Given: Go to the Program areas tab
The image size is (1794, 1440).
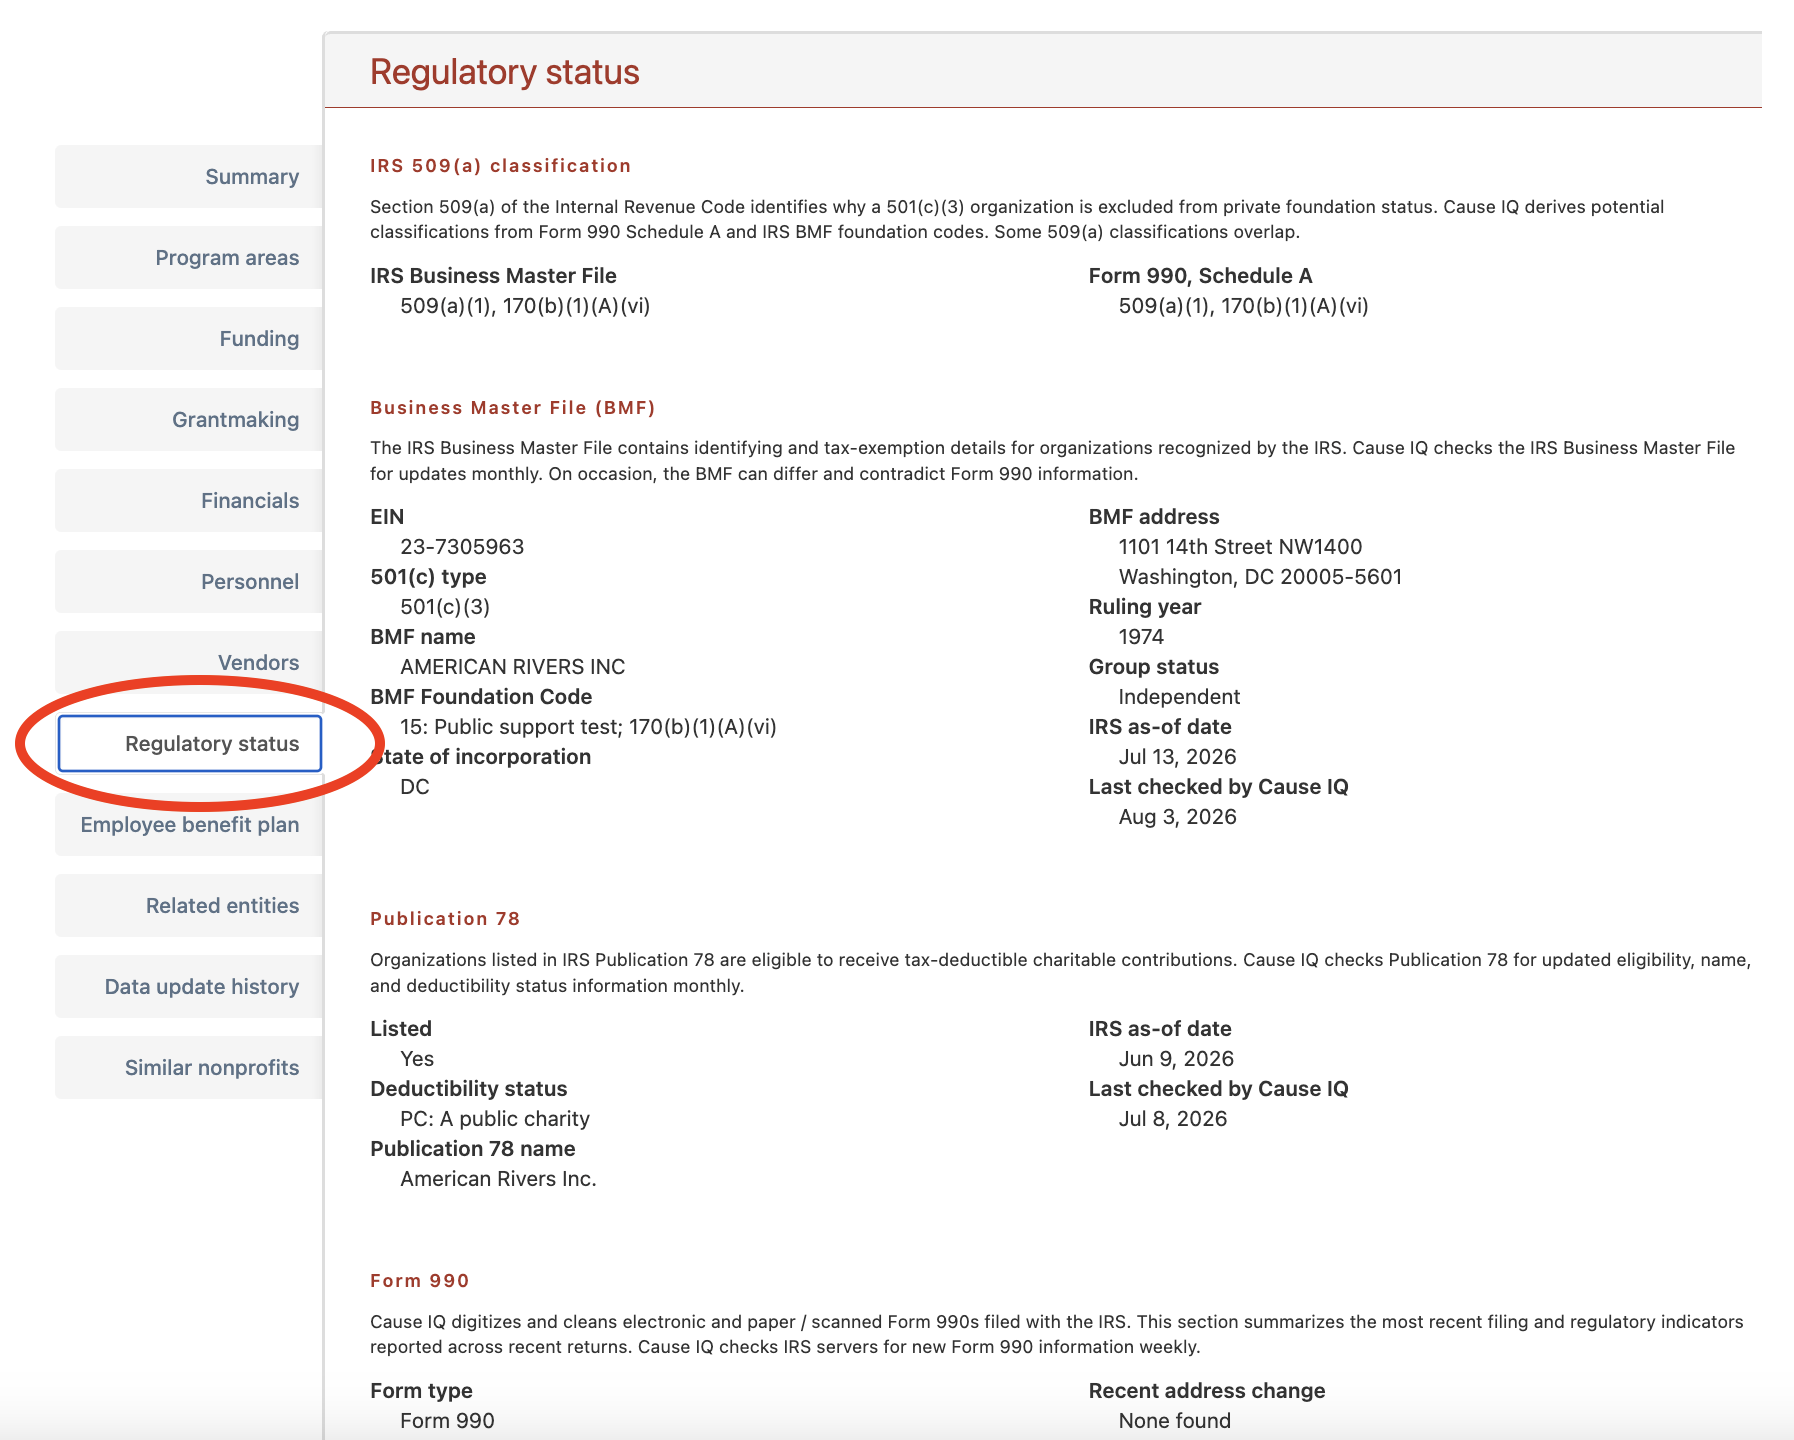Looking at the screenshot, I should [x=189, y=258].
